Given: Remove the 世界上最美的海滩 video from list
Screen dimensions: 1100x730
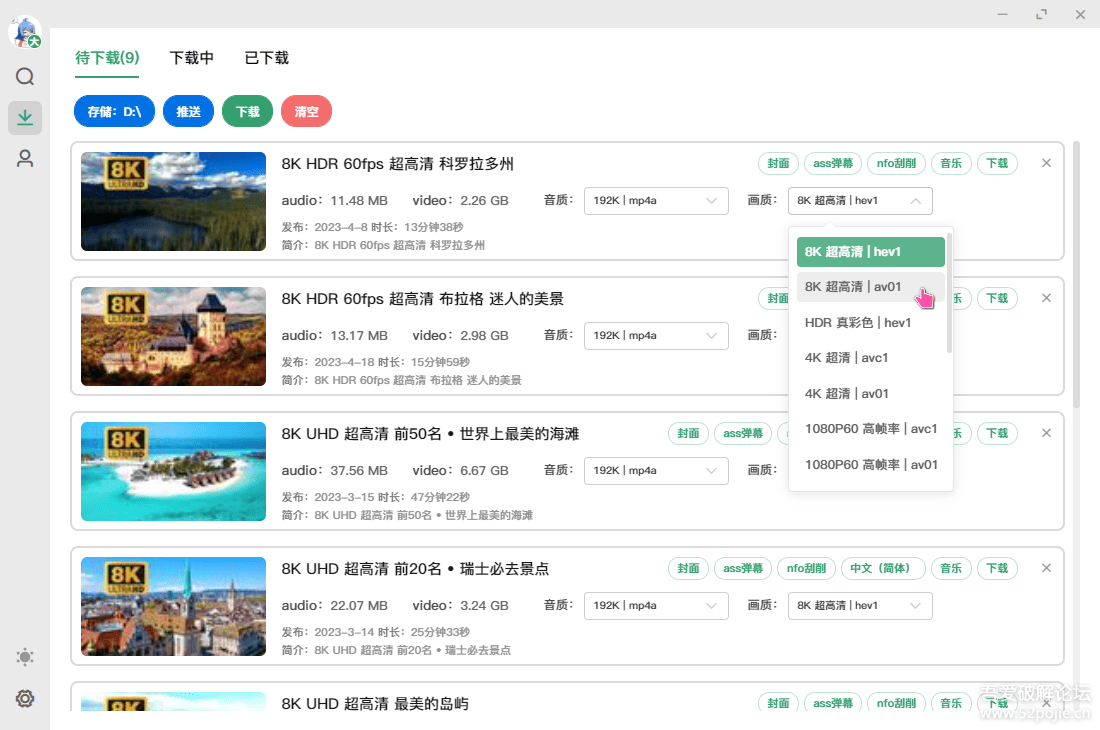Looking at the screenshot, I should pyautogui.click(x=1046, y=433).
